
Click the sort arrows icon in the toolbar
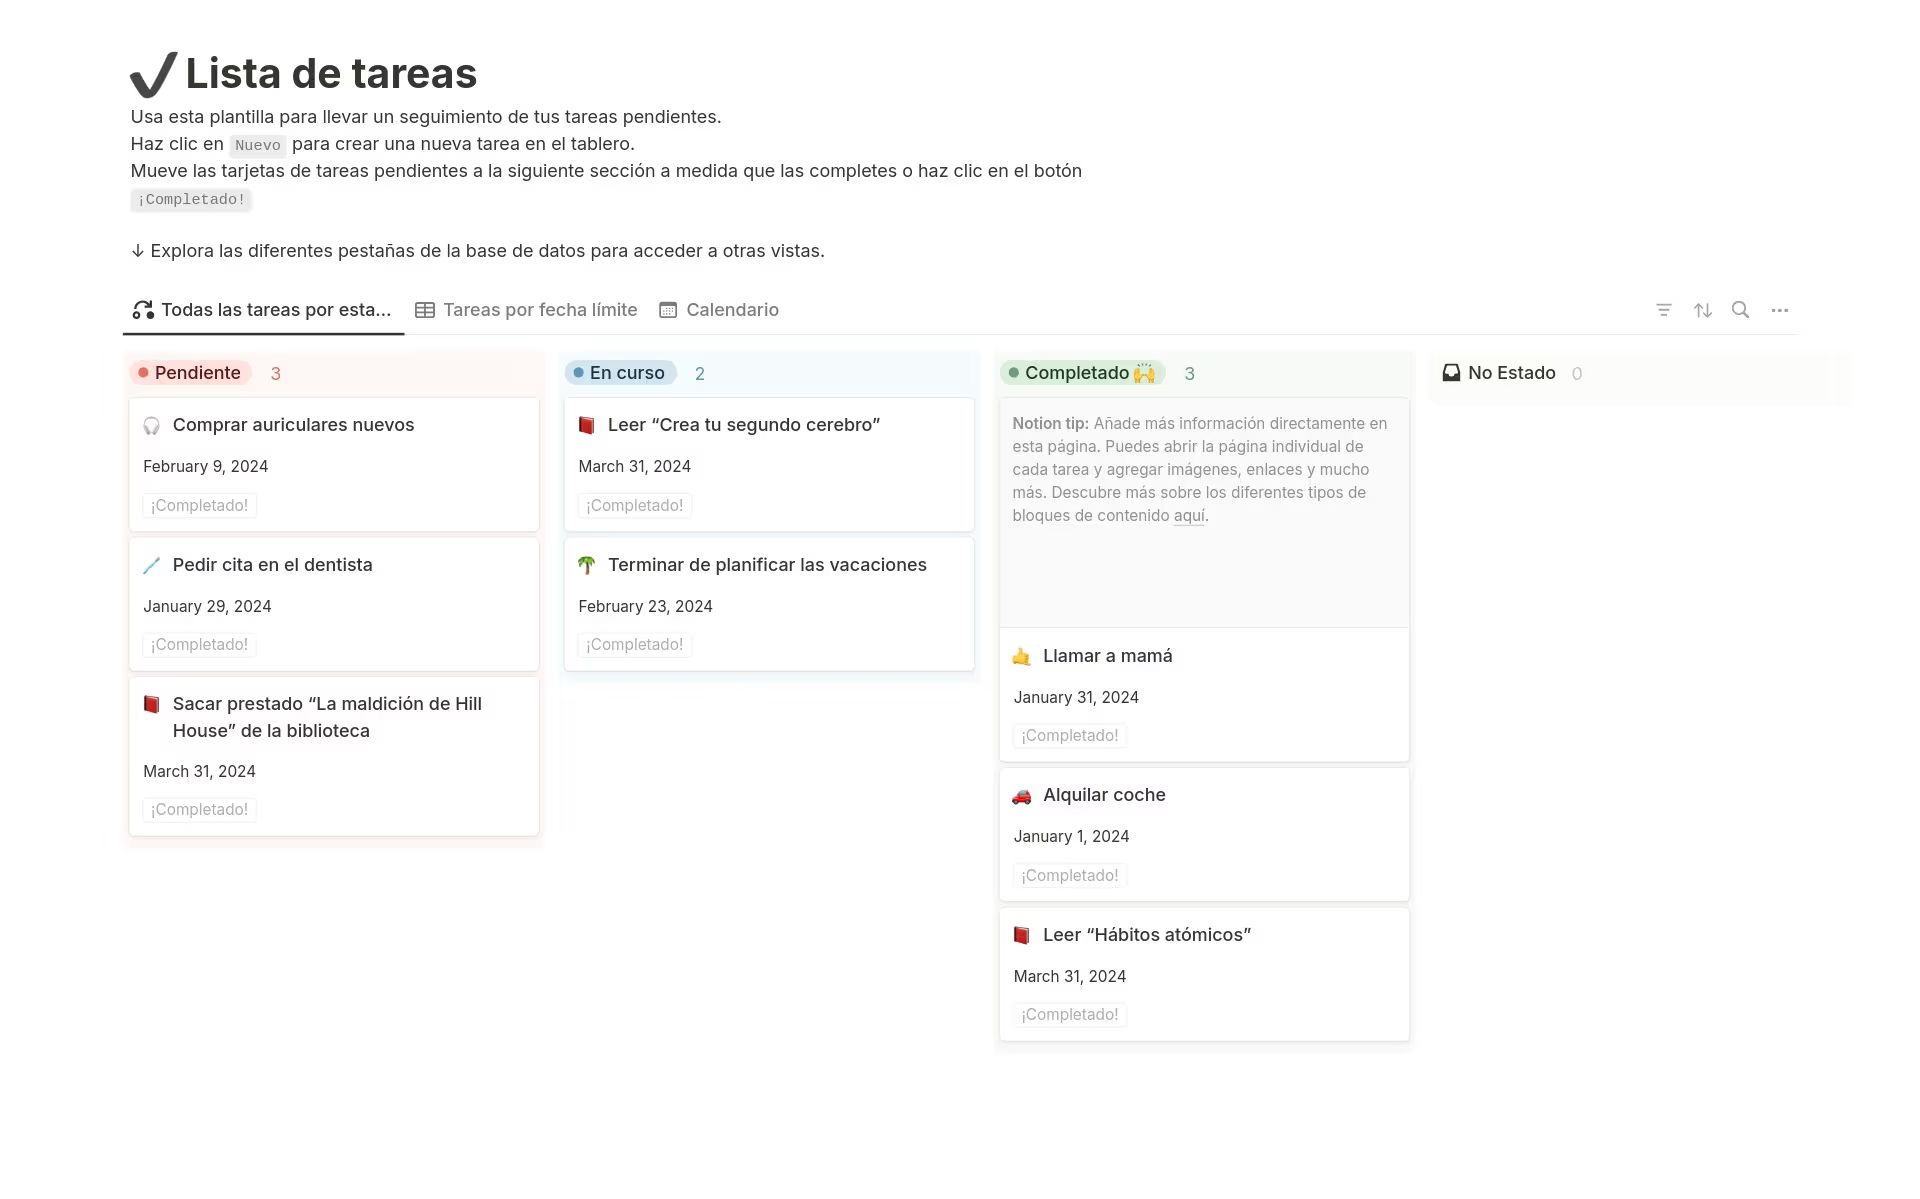pos(1702,310)
